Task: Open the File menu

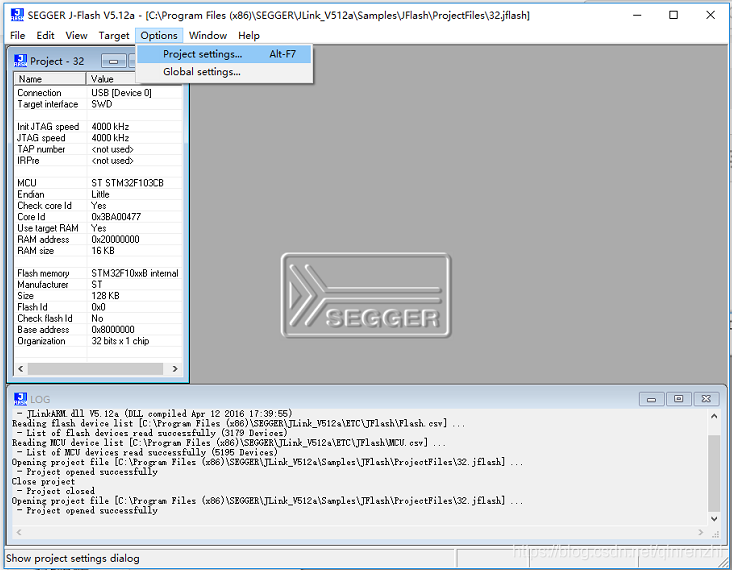Action: coord(18,35)
